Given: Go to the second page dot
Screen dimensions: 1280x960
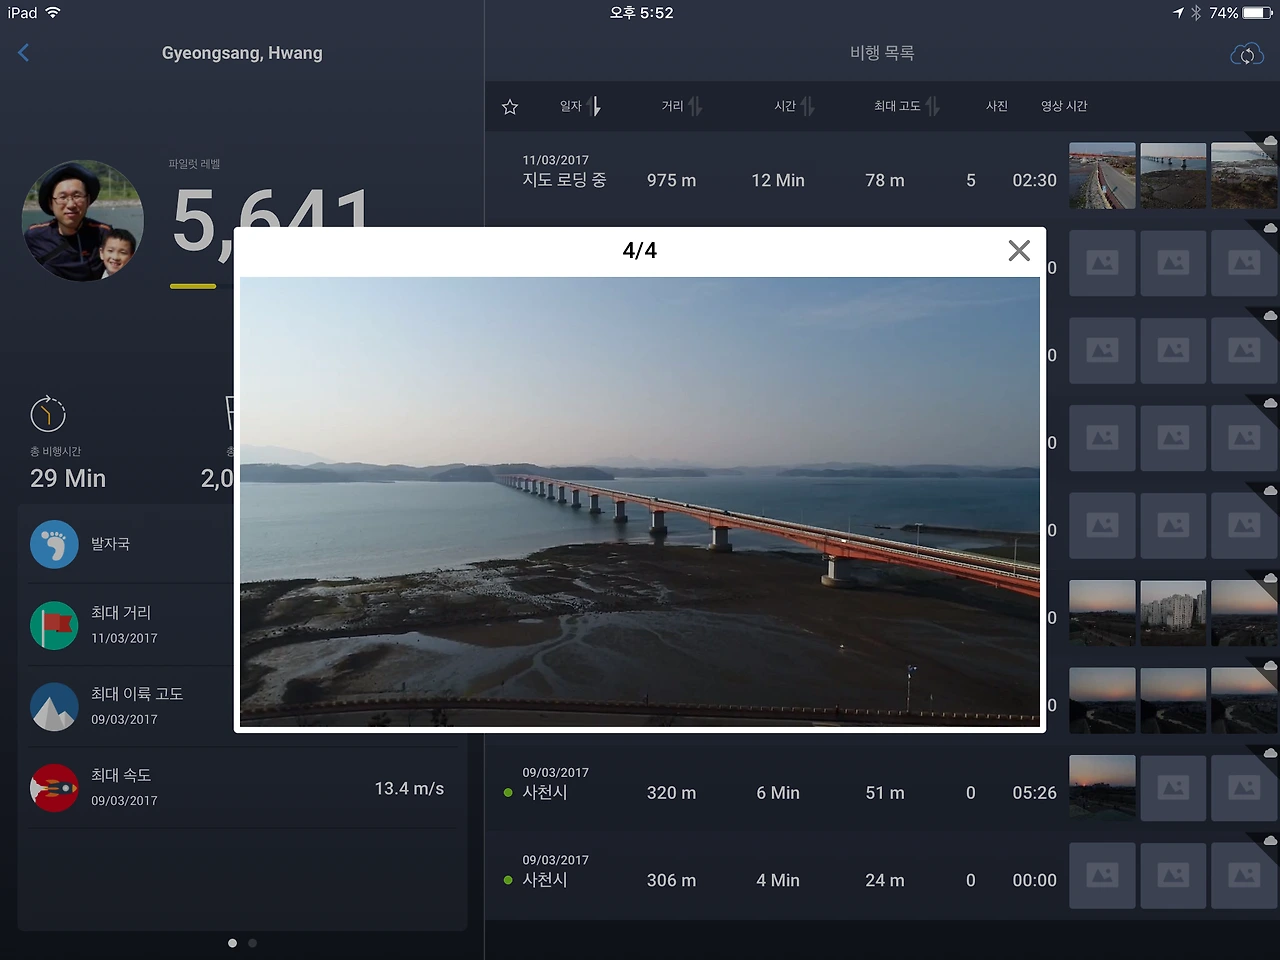Looking at the screenshot, I should tap(252, 943).
